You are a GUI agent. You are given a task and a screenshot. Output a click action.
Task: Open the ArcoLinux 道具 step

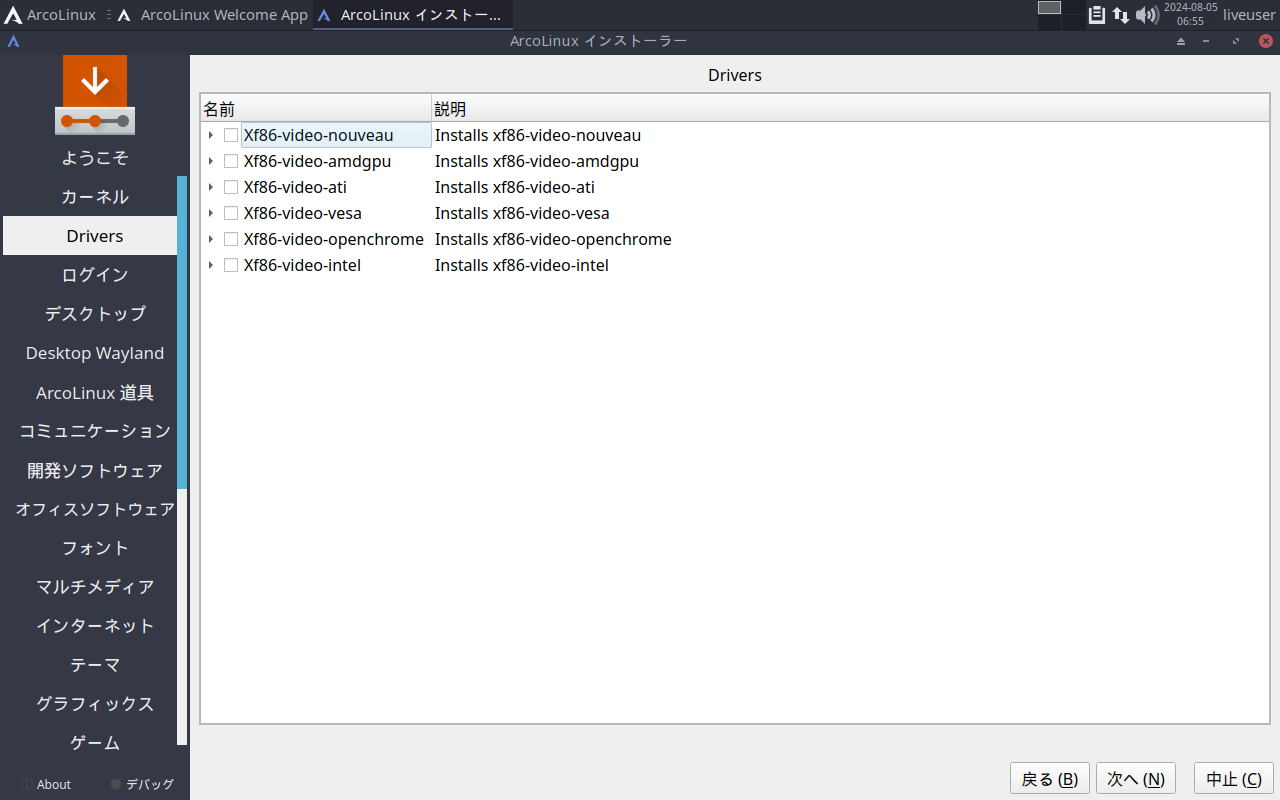coord(95,393)
